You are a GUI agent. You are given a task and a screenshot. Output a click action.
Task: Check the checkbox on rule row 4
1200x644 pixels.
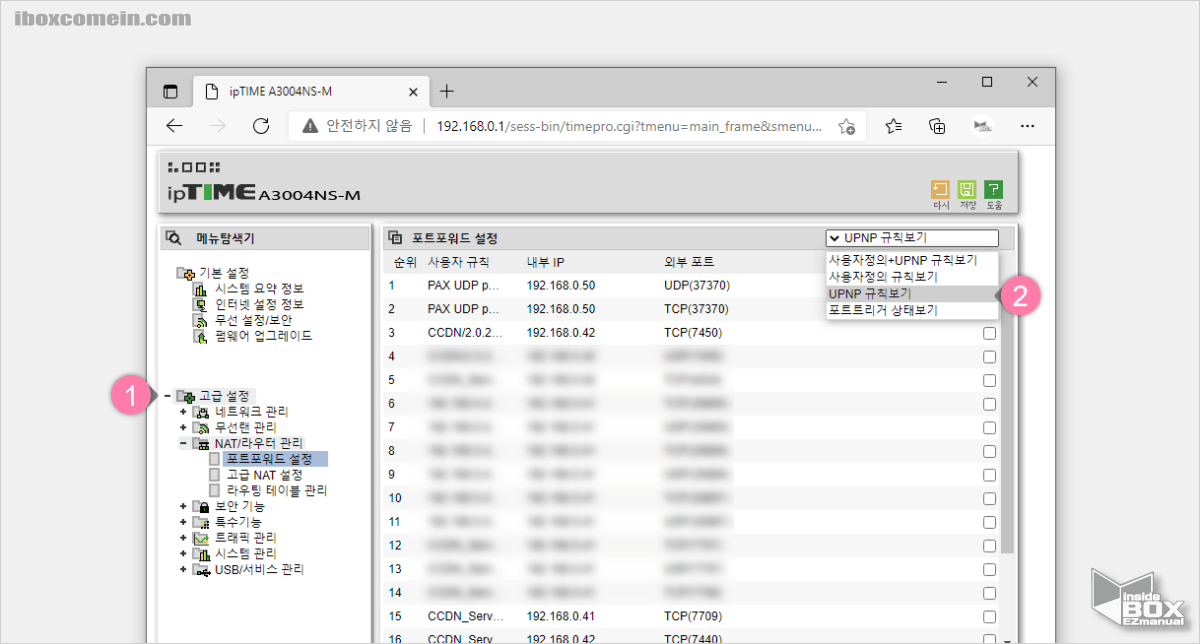coord(990,356)
